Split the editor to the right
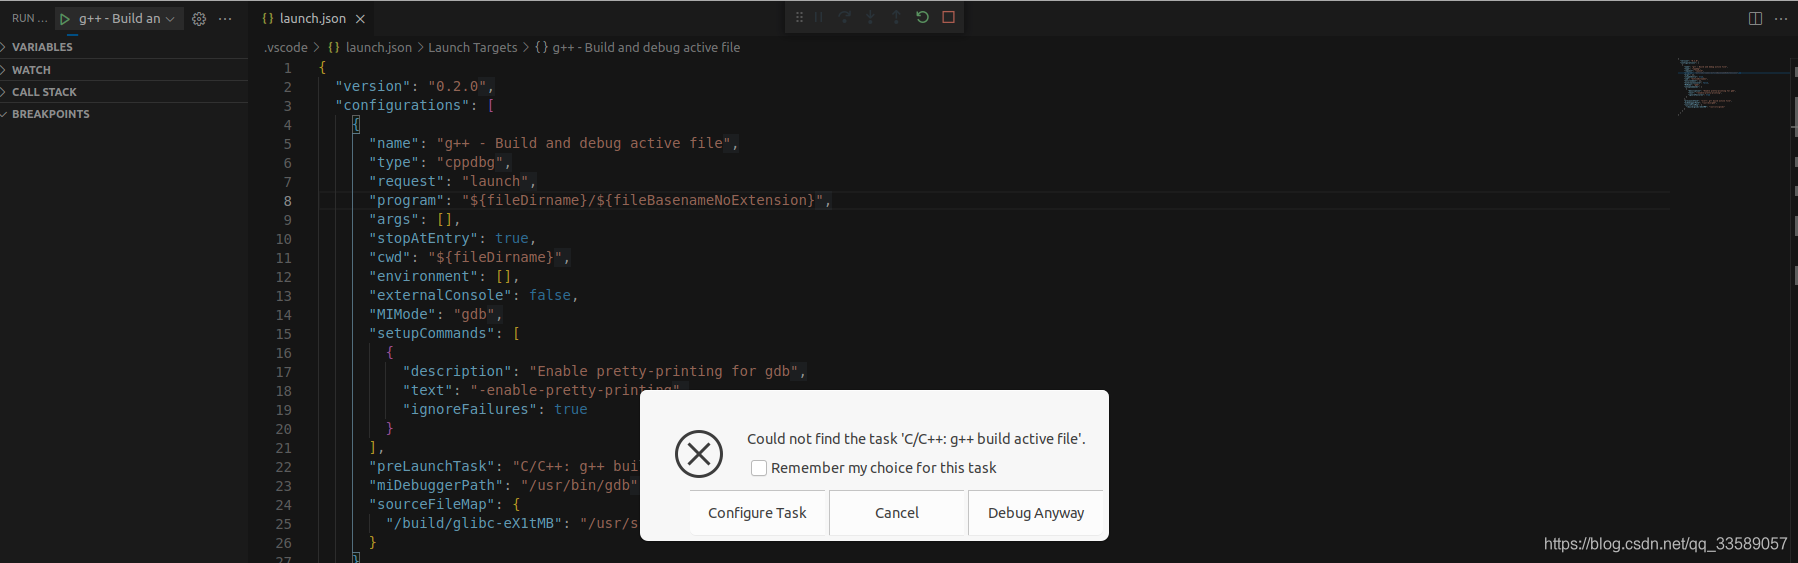Viewport: 1798px width, 563px height. [x=1755, y=19]
